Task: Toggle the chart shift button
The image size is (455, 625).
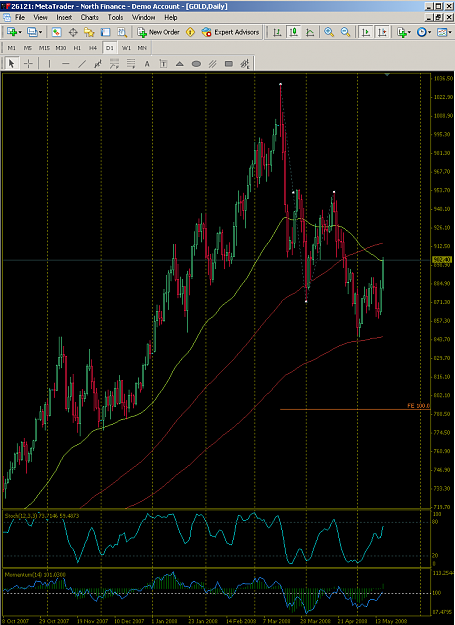Action: (x=382, y=32)
